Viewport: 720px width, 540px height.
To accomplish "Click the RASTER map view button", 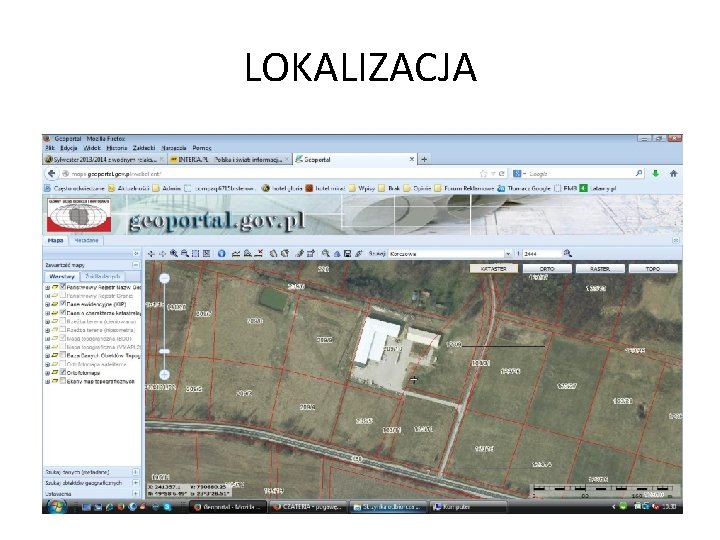I will (600, 269).
